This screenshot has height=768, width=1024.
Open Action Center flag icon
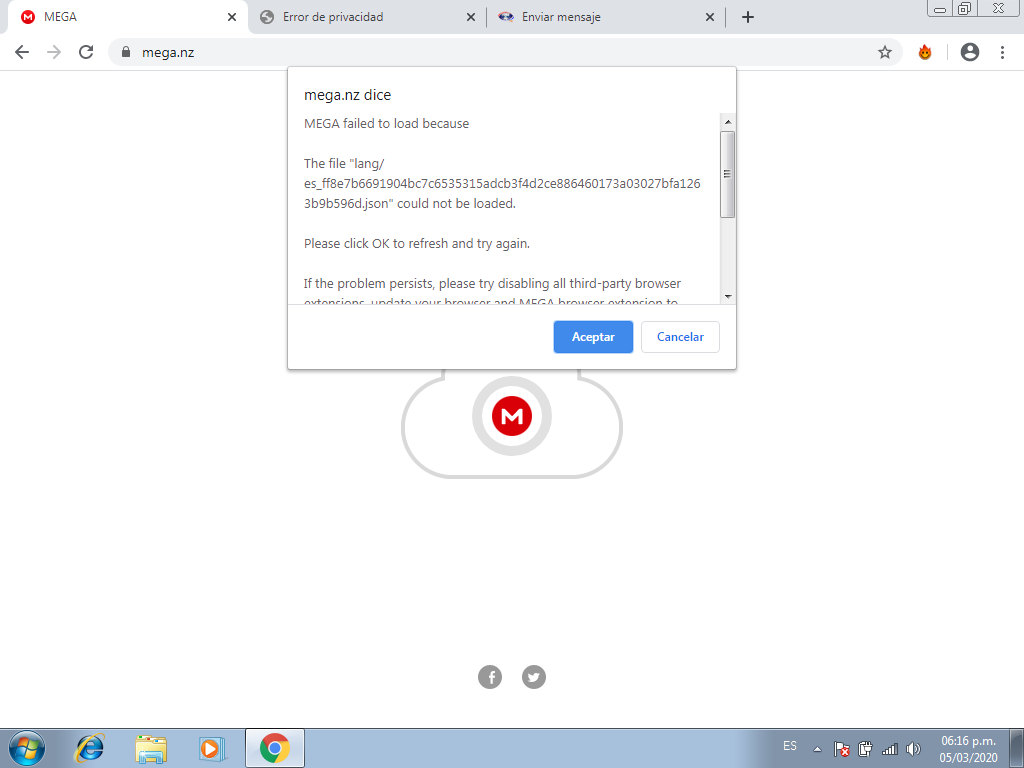[x=842, y=749]
